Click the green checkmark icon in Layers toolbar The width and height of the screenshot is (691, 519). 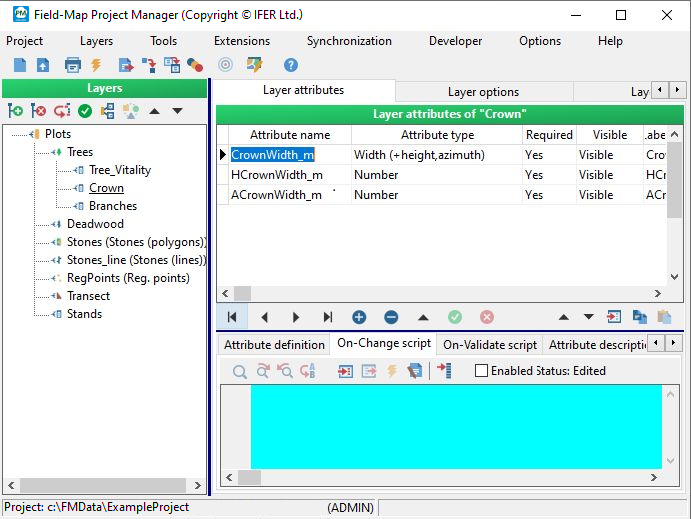(85, 111)
